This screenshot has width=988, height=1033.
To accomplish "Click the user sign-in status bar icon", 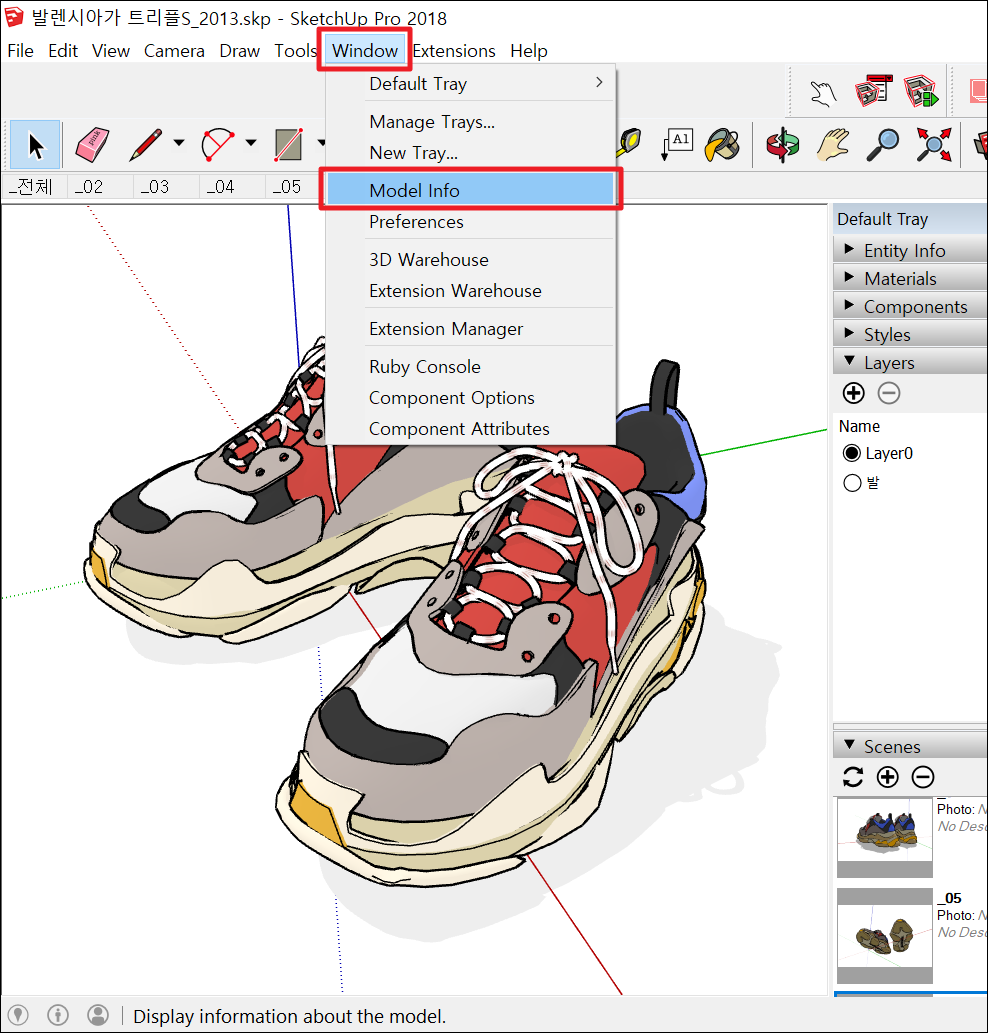I will click(x=98, y=1015).
